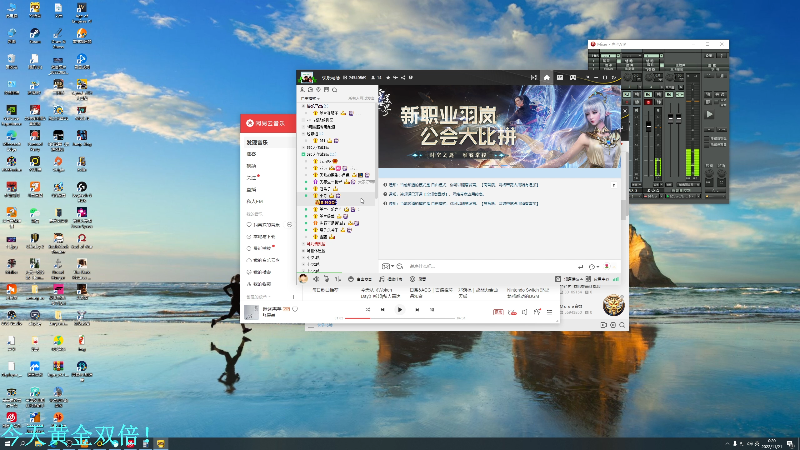Viewport: 800px width, 450px height.
Task: Click the collapse-sidebar icon beside the YY home icon
Action: point(534,78)
